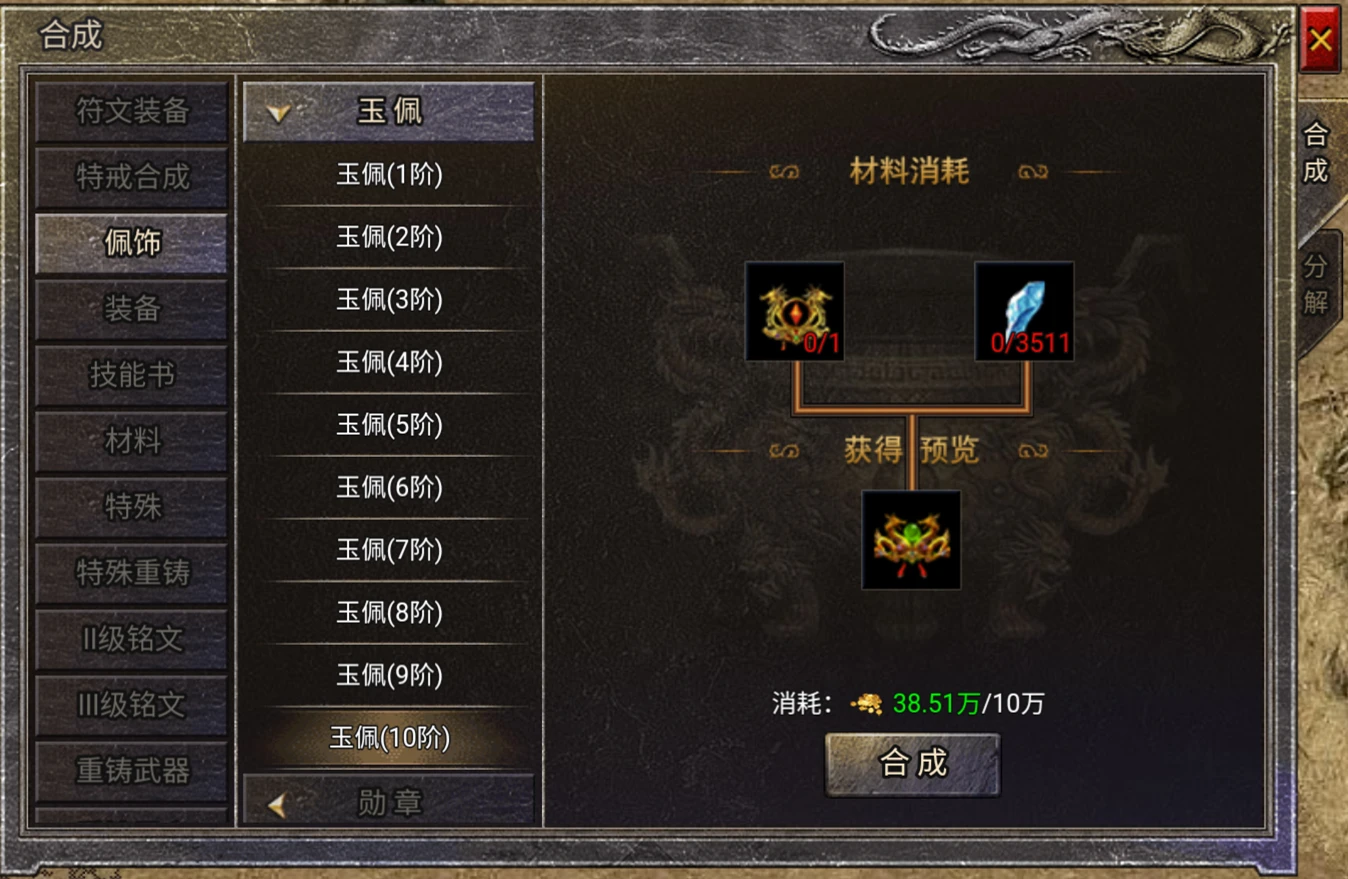Open the 特戒合成 category
Viewport: 1348px width, 879px height.
[x=132, y=177]
